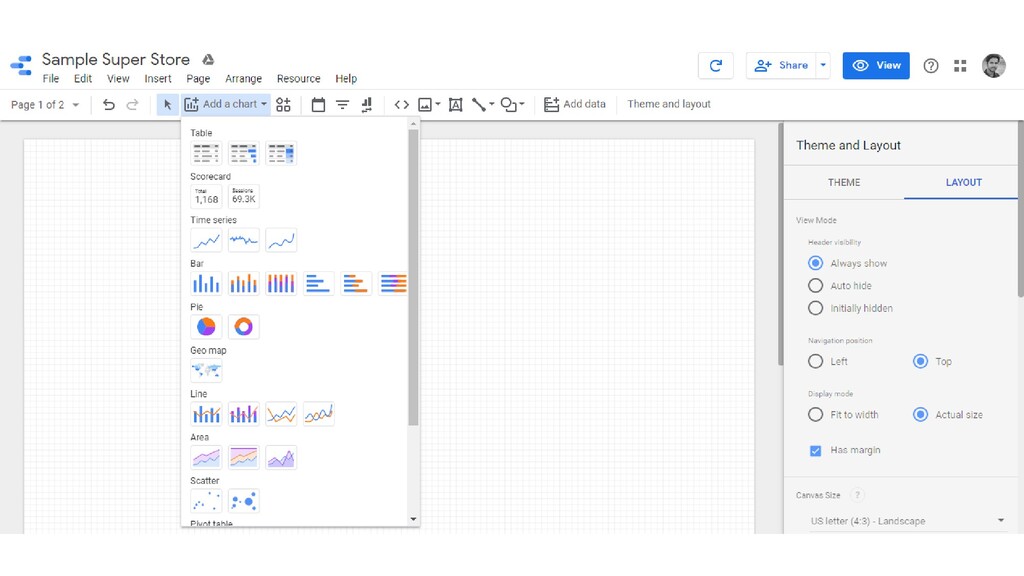Expand the image insert dropdown arrow

pyautogui.click(x=438, y=104)
